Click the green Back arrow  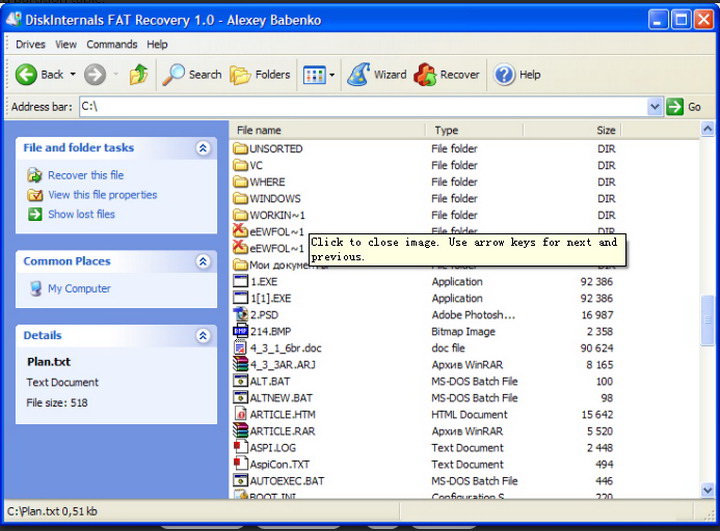[x=27, y=74]
